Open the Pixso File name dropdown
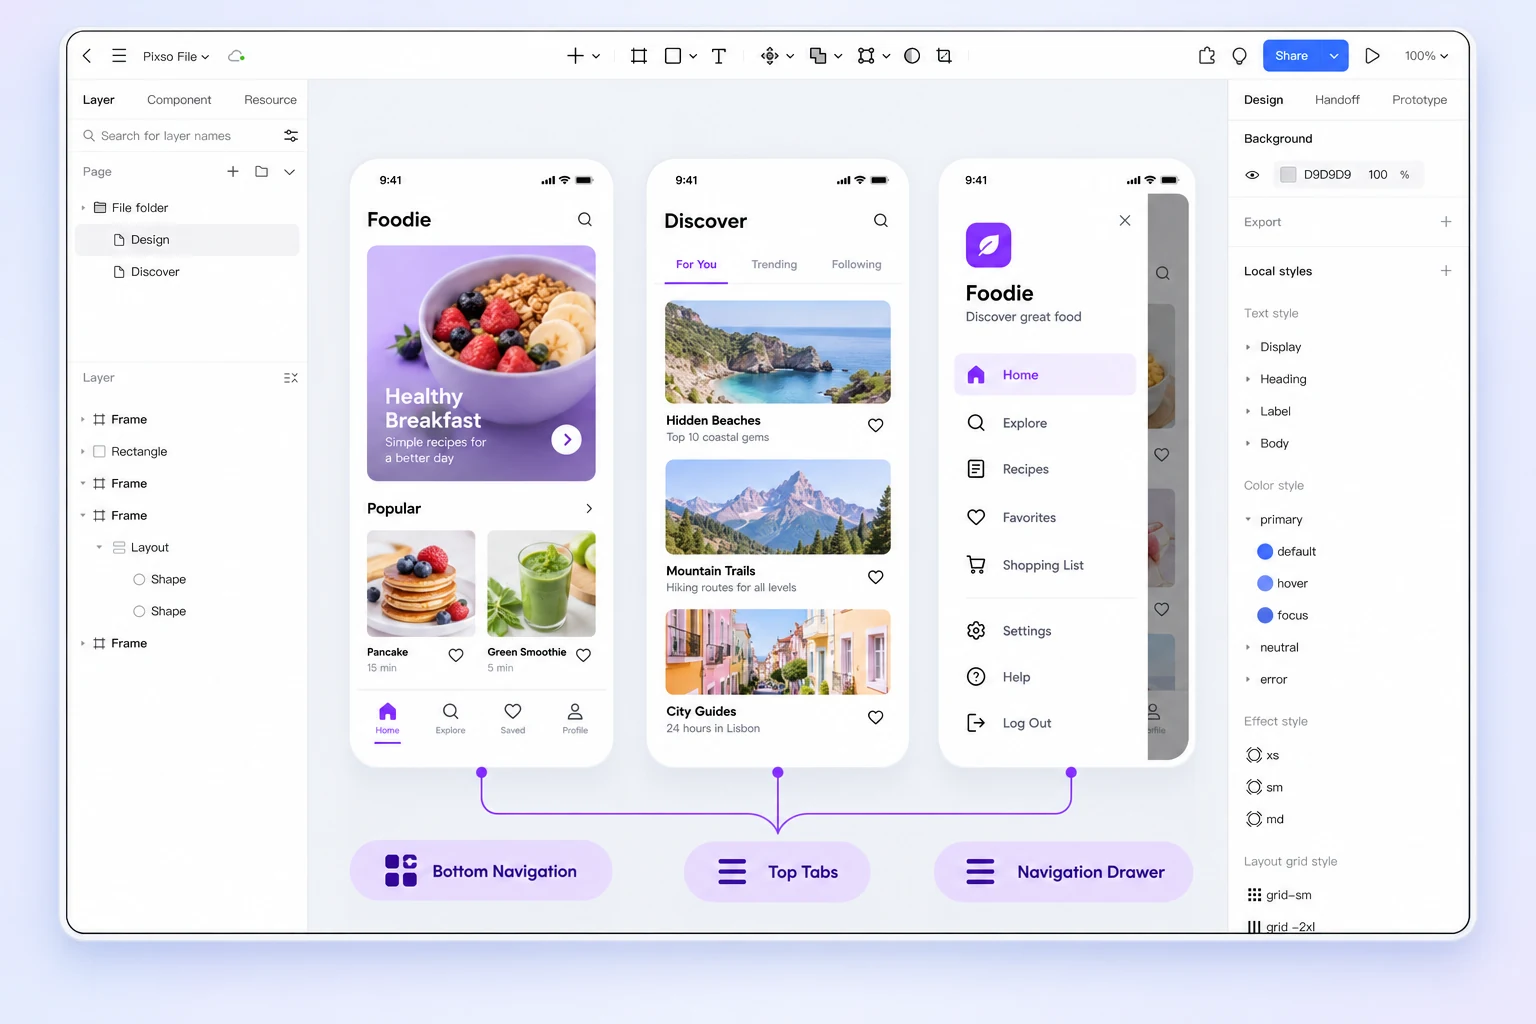The image size is (1536, 1024). point(176,57)
